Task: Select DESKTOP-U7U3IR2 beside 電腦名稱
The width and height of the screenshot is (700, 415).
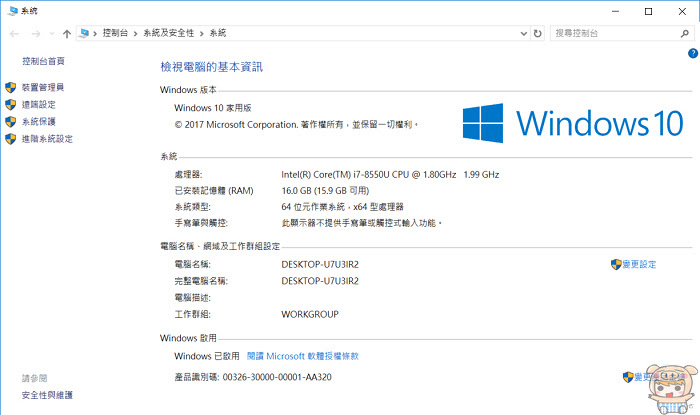Action: click(320, 264)
